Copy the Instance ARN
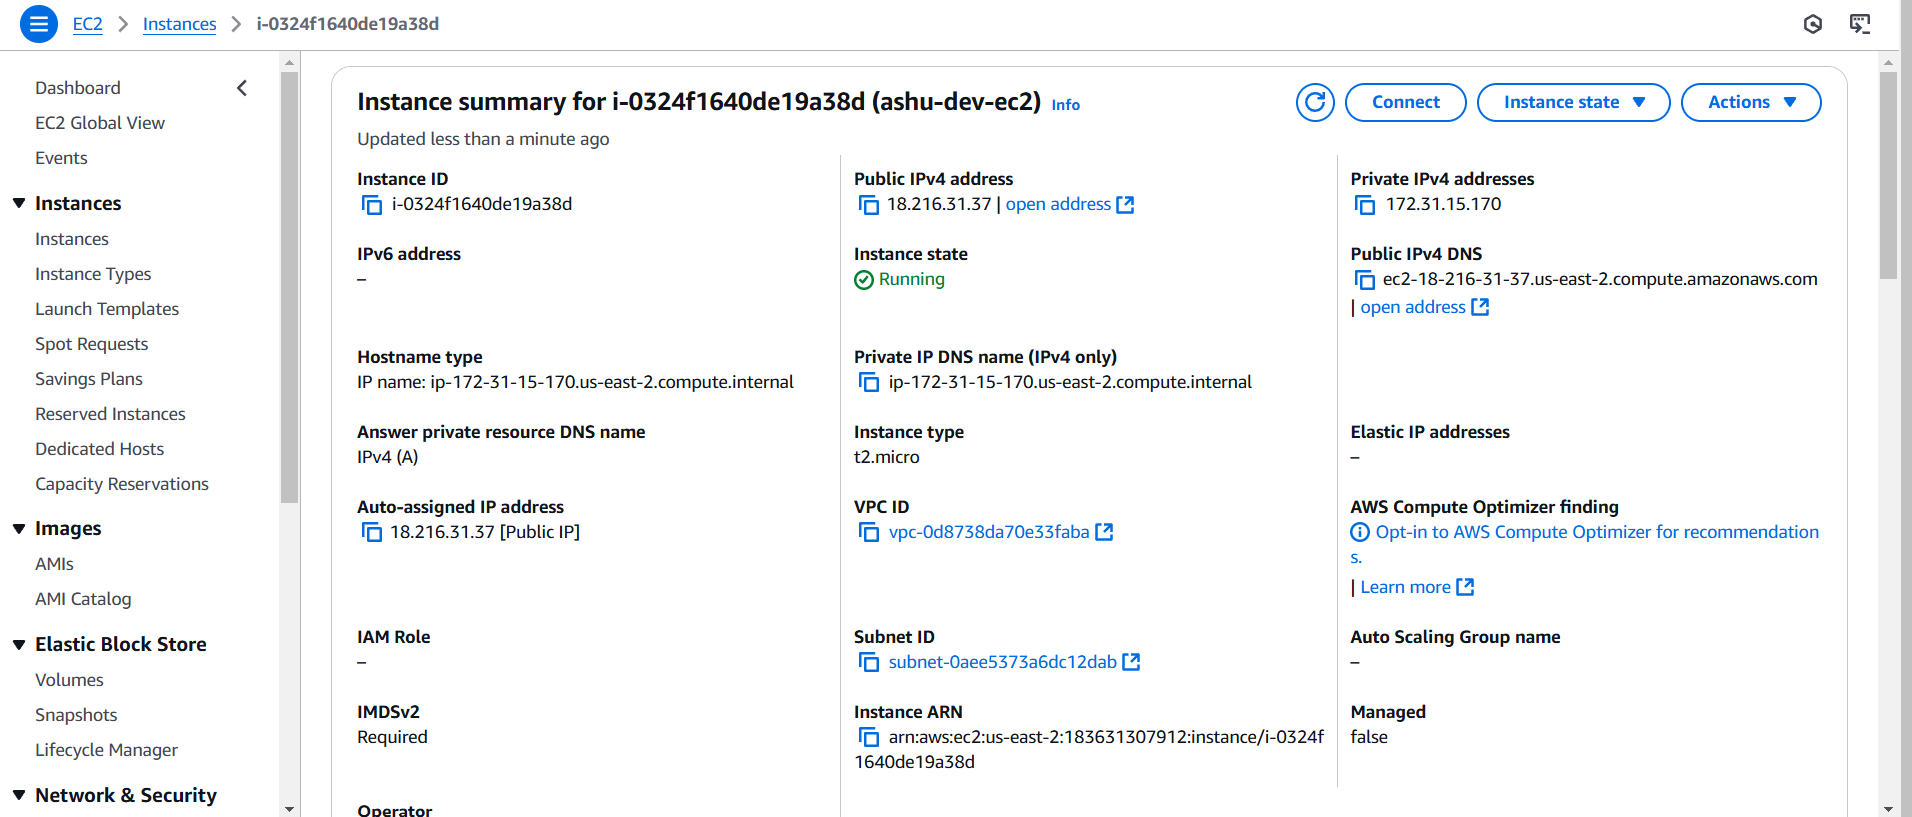Screen dimensions: 1912x817 pyautogui.click(x=869, y=737)
